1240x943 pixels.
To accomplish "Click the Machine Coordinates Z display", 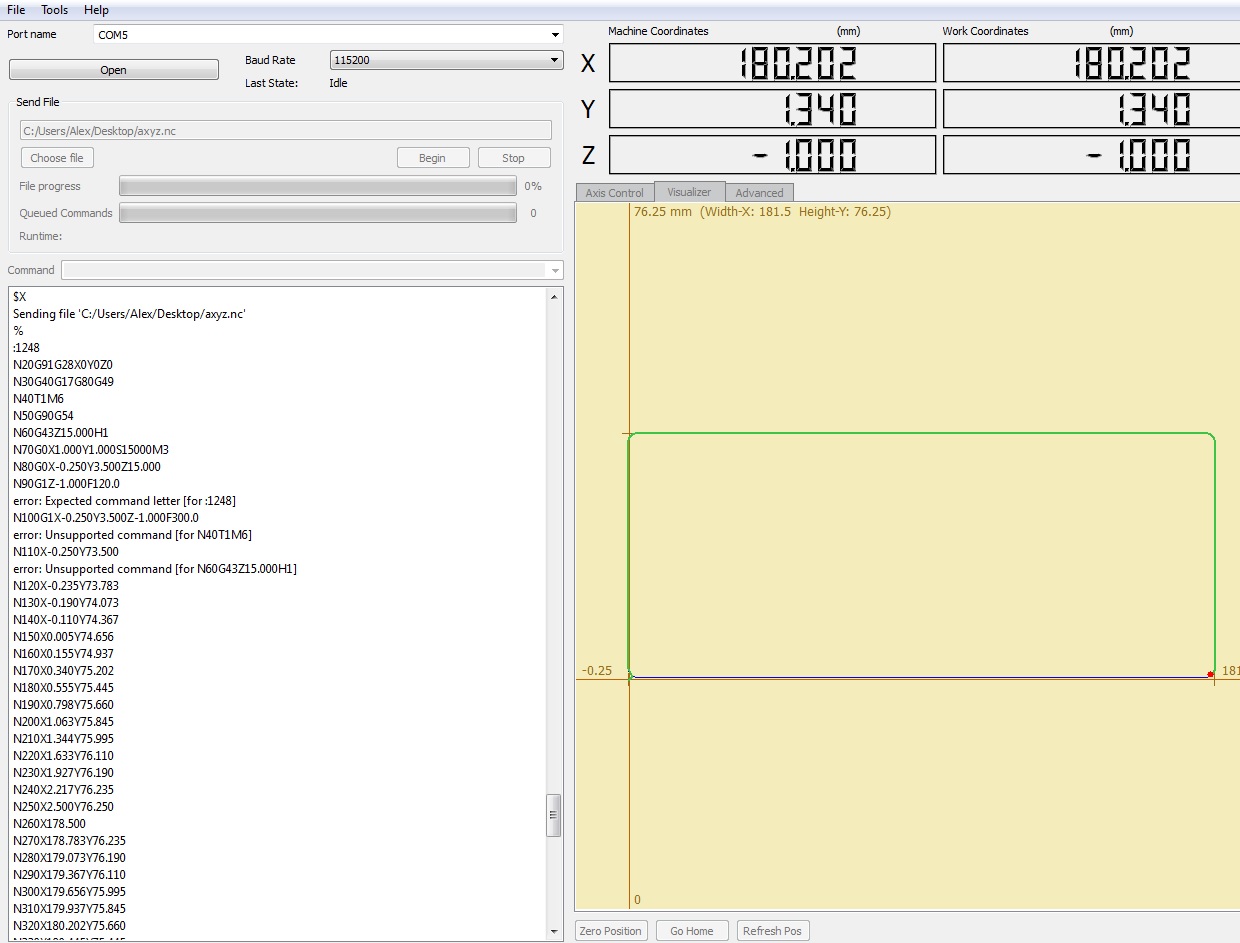I will [x=772, y=155].
